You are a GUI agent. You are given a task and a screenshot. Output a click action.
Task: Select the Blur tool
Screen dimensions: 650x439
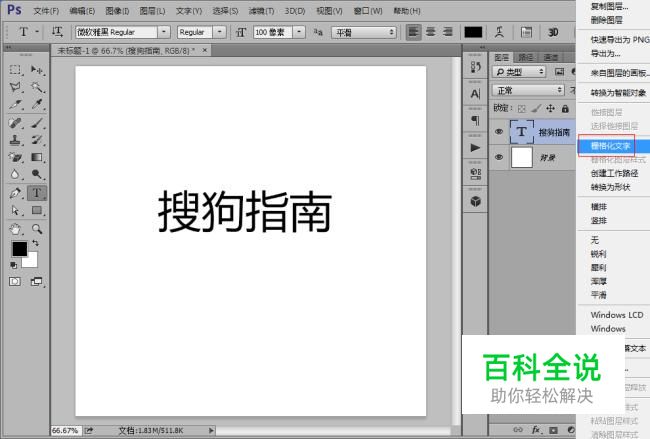tap(15, 174)
